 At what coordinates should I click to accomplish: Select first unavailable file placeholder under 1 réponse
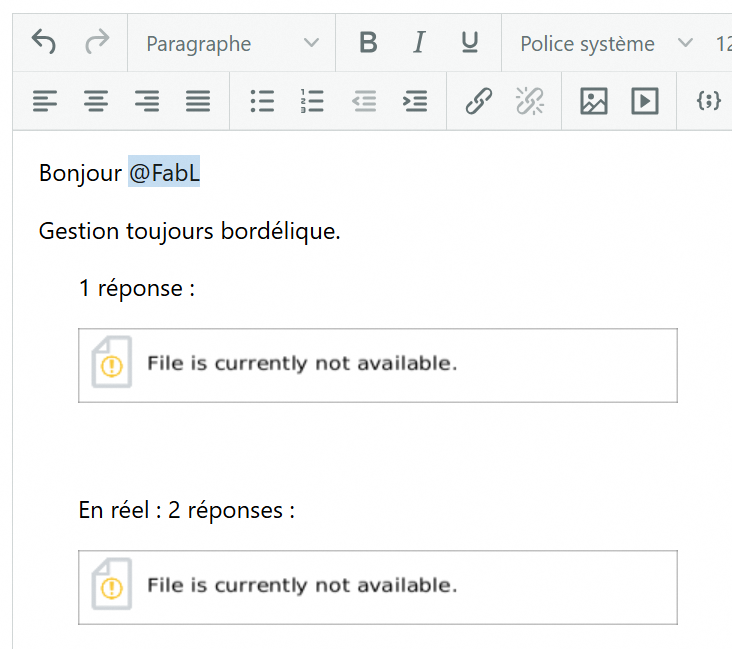pos(377,365)
